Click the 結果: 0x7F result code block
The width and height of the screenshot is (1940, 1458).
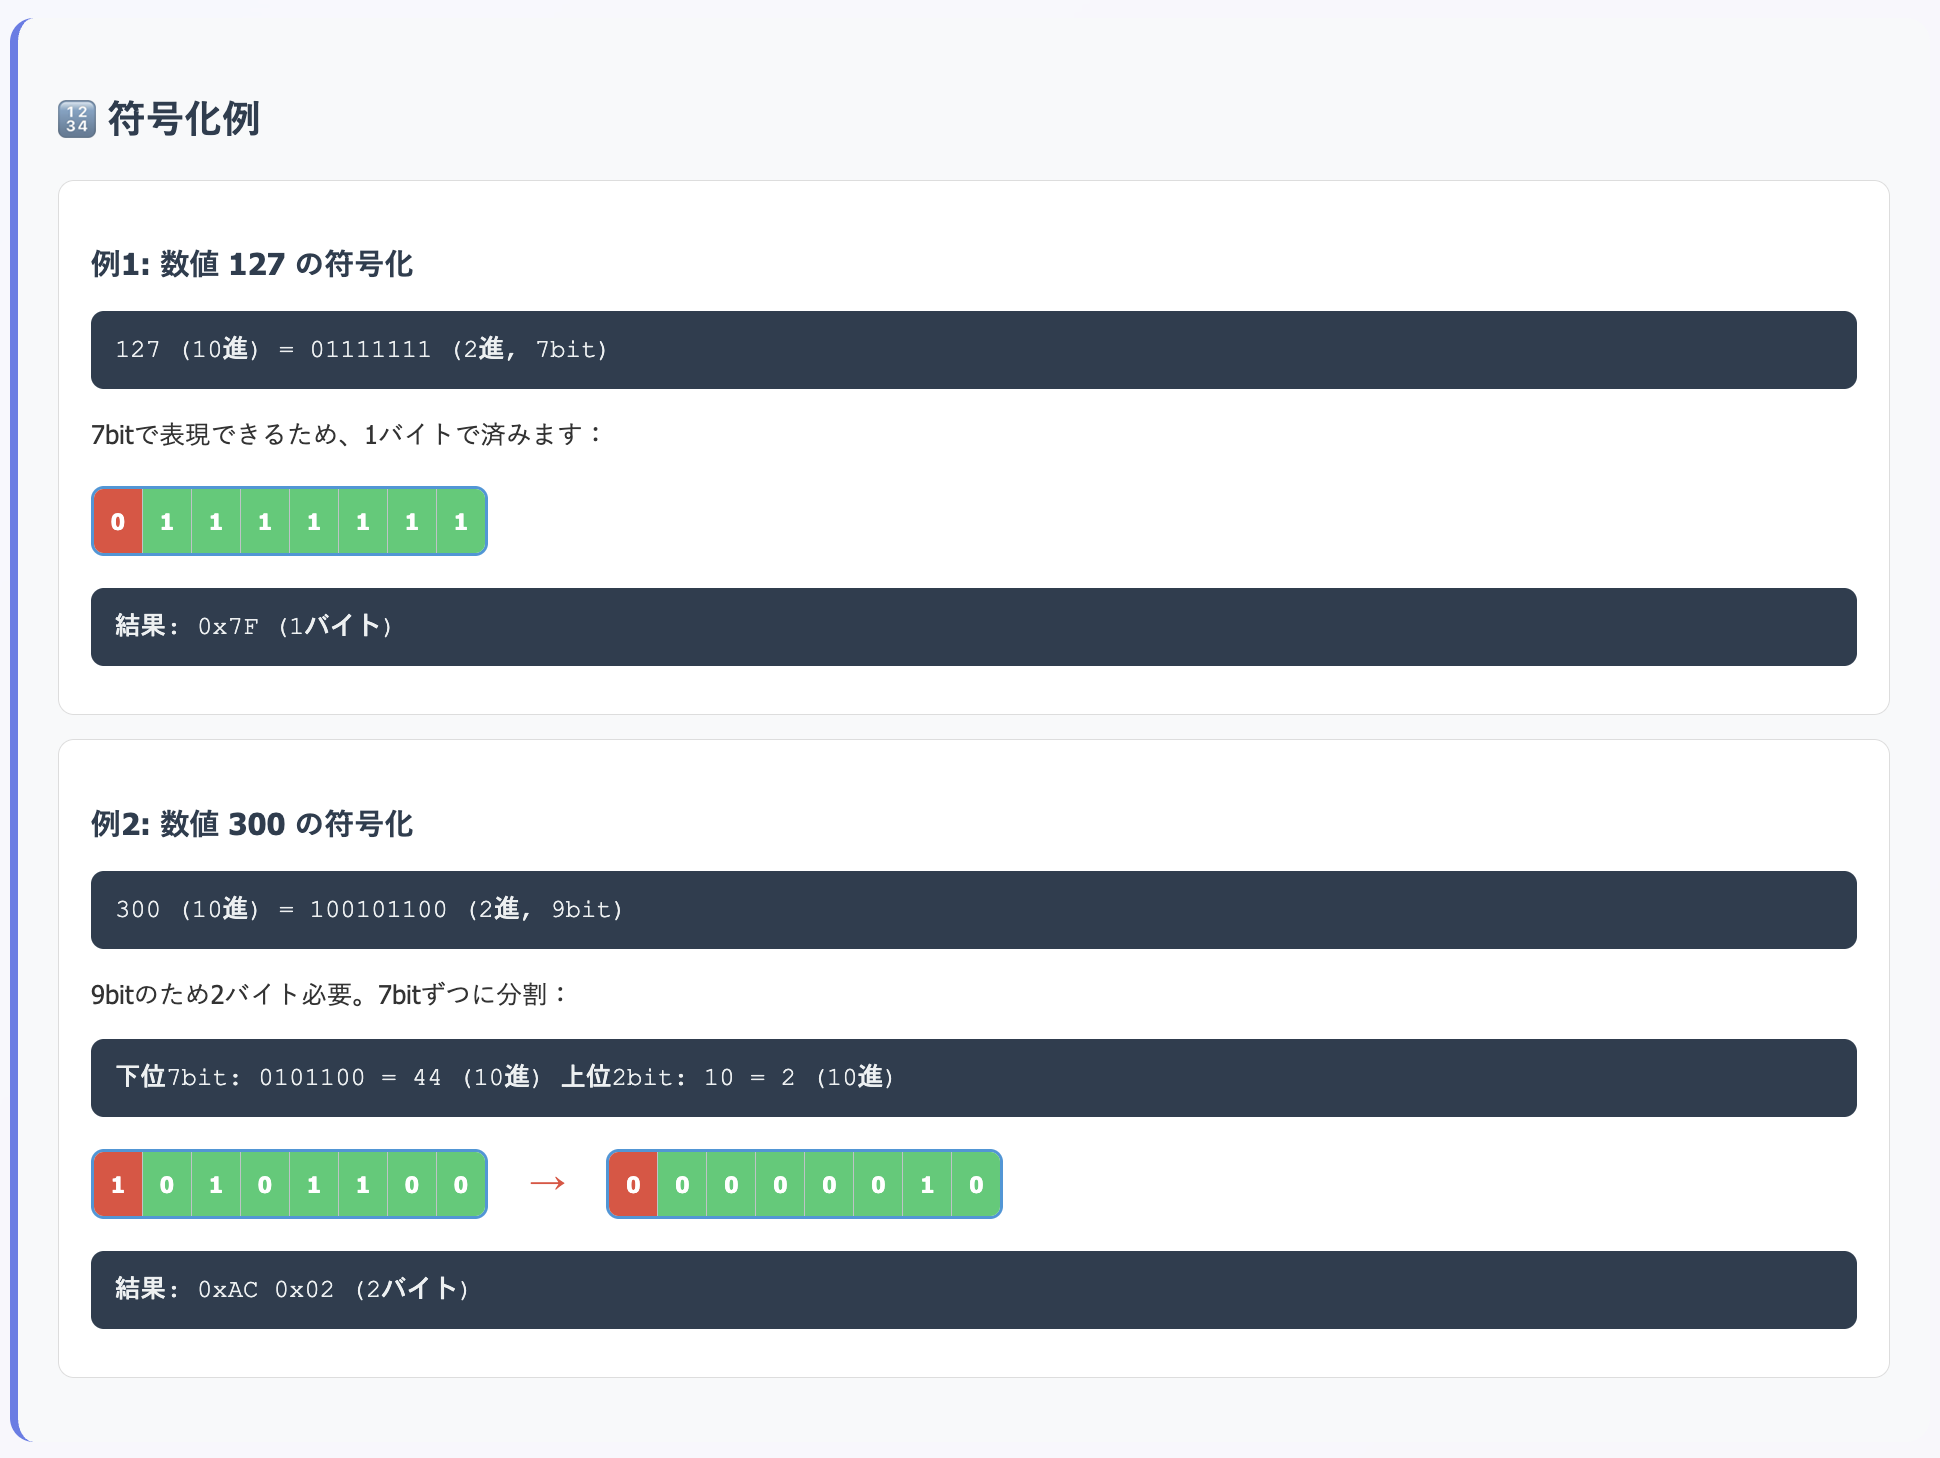pos(972,627)
